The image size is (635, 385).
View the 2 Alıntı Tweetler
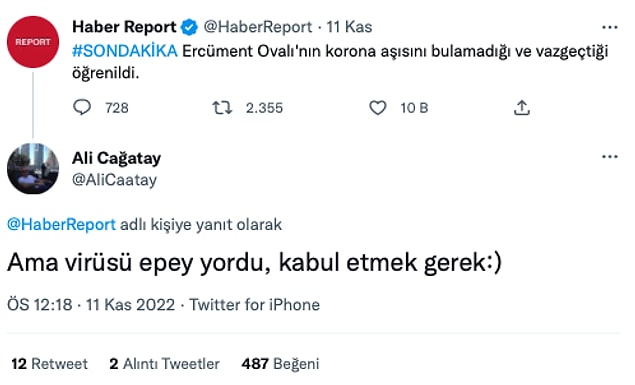click(x=164, y=364)
